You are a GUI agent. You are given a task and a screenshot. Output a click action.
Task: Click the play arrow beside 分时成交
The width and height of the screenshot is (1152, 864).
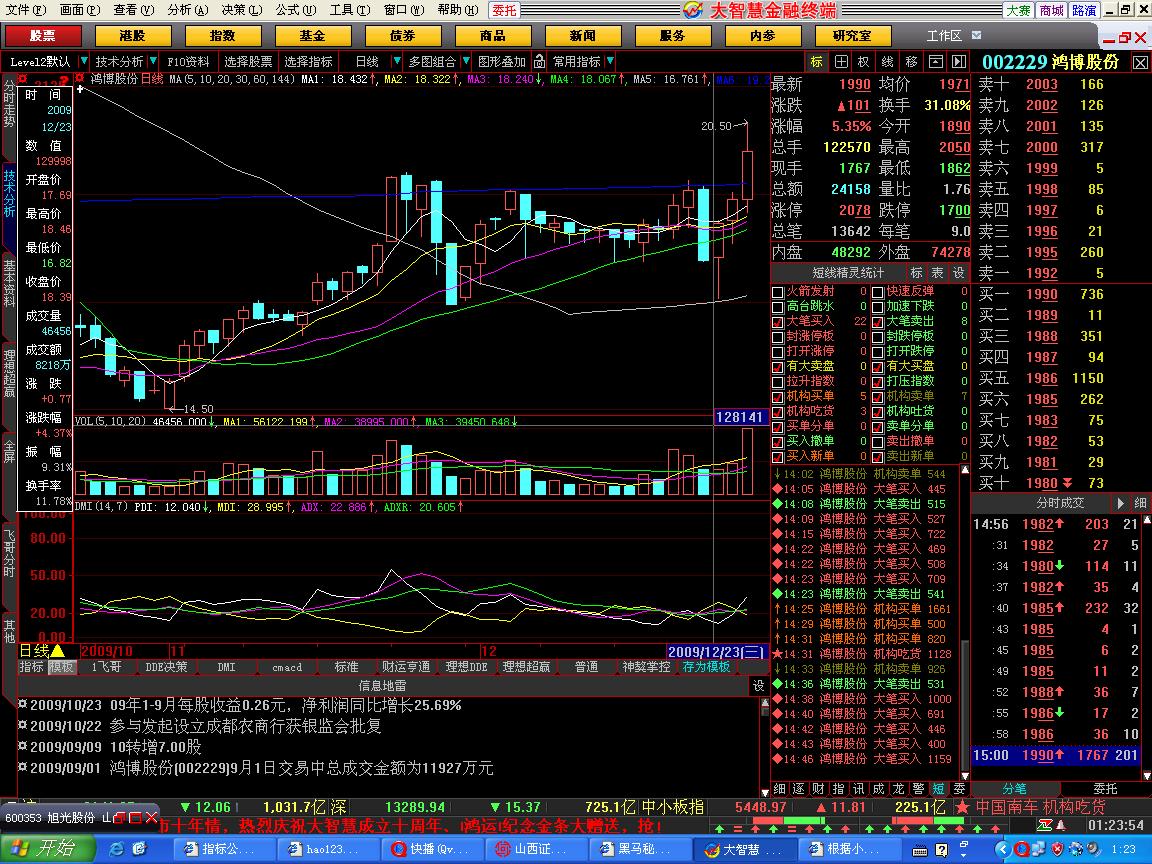coord(1120,503)
